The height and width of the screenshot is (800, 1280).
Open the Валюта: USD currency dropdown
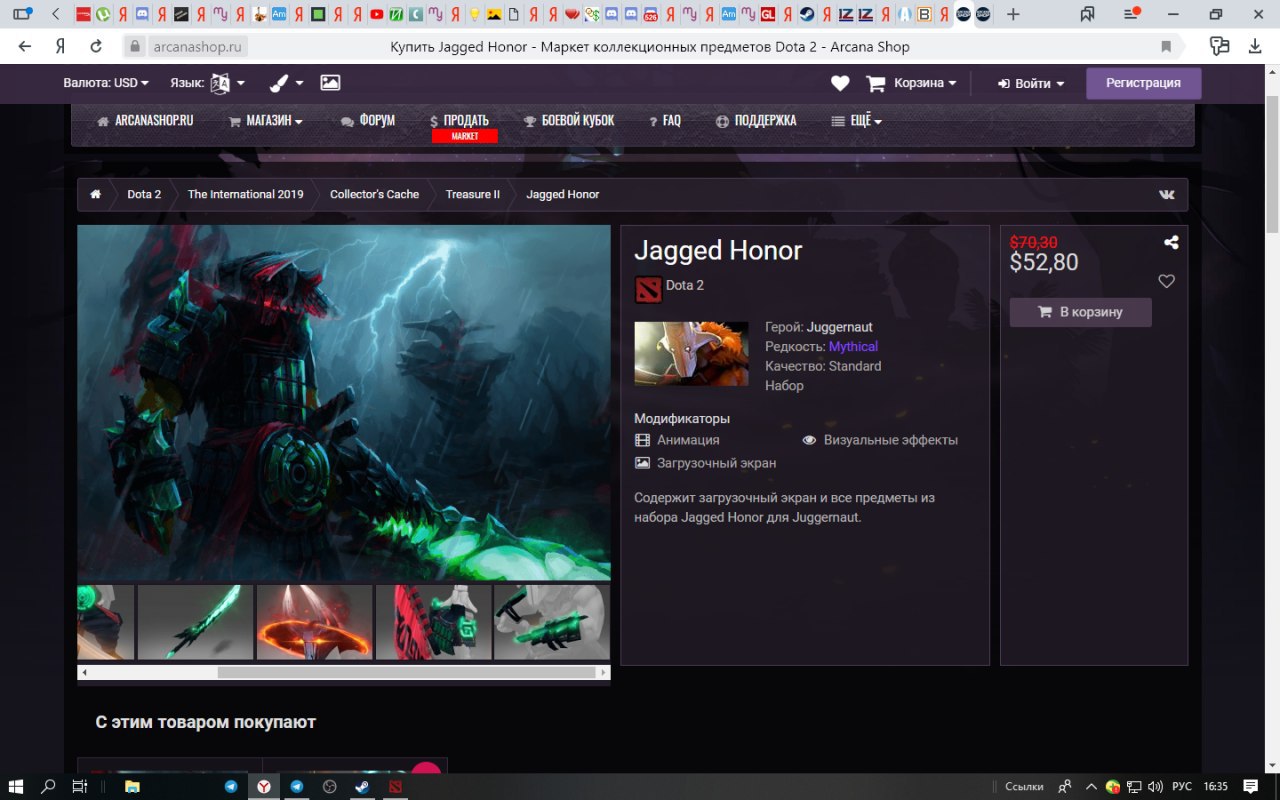pos(106,83)
